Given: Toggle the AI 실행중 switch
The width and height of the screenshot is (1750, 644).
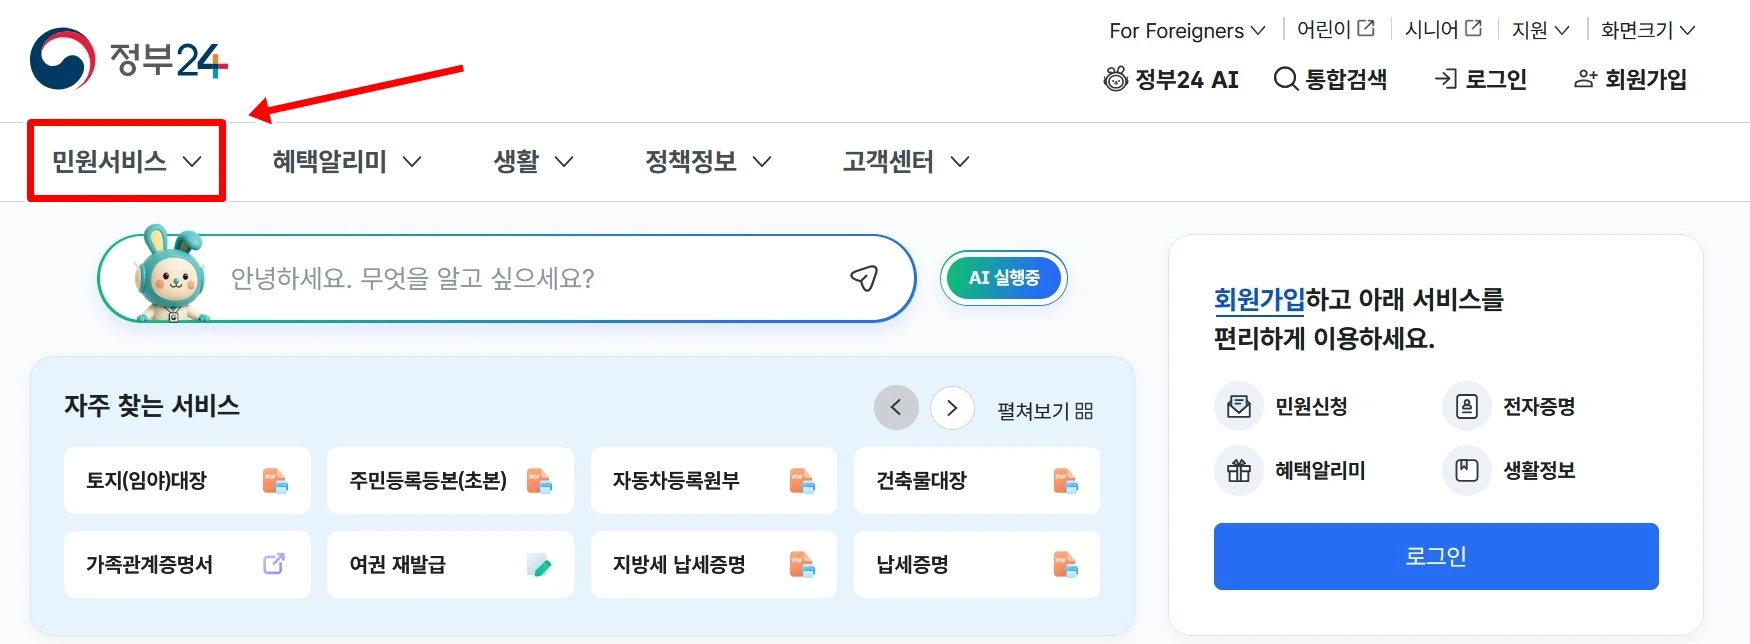Looking at the screenshot, I should pyautogui.click(x=1004, y=278).
